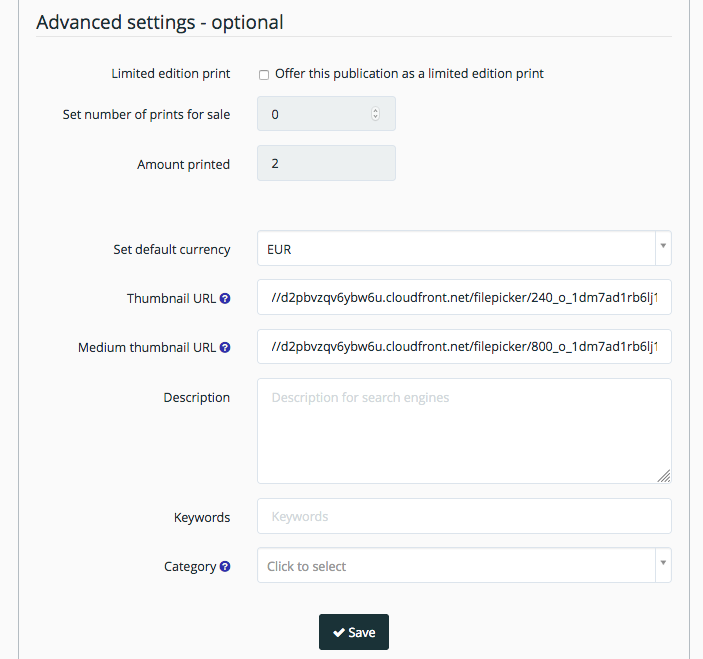This screenshot has width=703, height=659.
Task: Click the Category help icon
Action: (x=225, y=566)
